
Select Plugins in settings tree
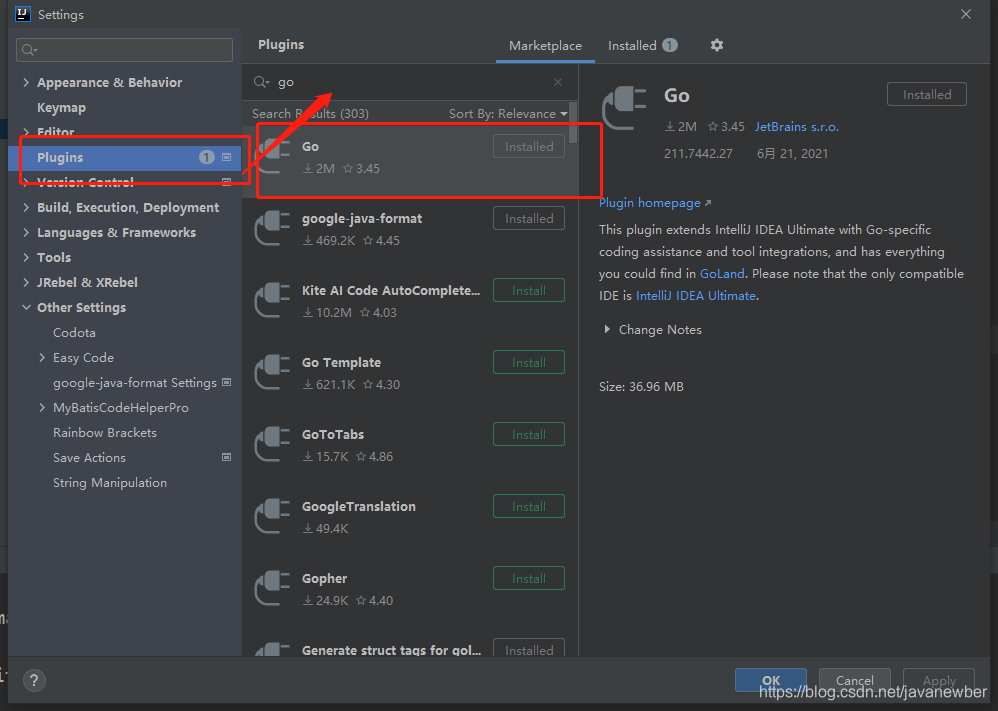[125, 157]
